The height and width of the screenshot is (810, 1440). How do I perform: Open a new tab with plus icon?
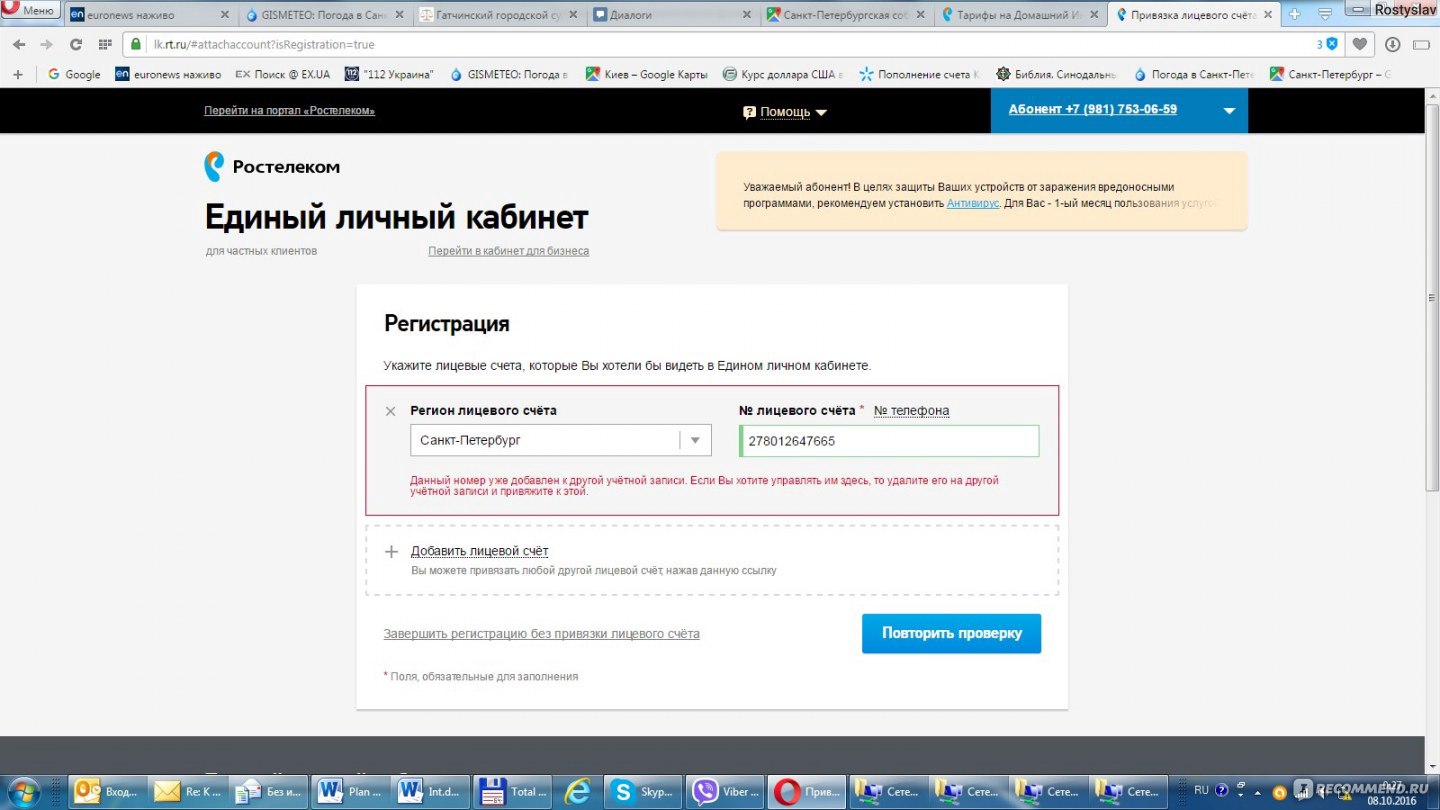point(1295,14)
